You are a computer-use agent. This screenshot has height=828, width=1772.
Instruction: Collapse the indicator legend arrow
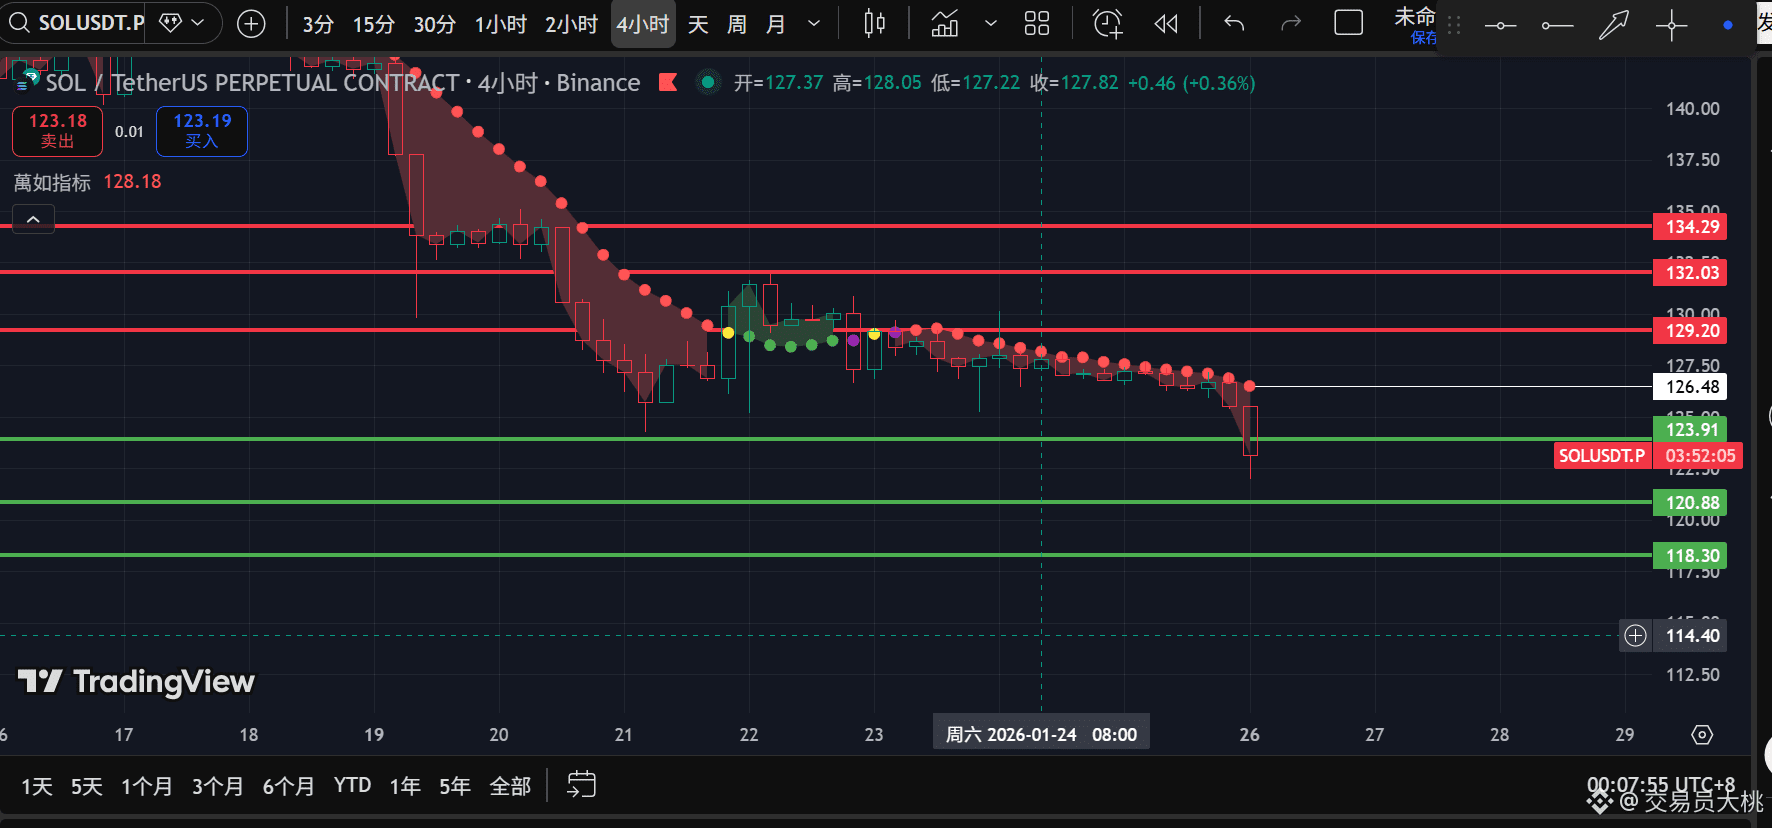point(33,219)
